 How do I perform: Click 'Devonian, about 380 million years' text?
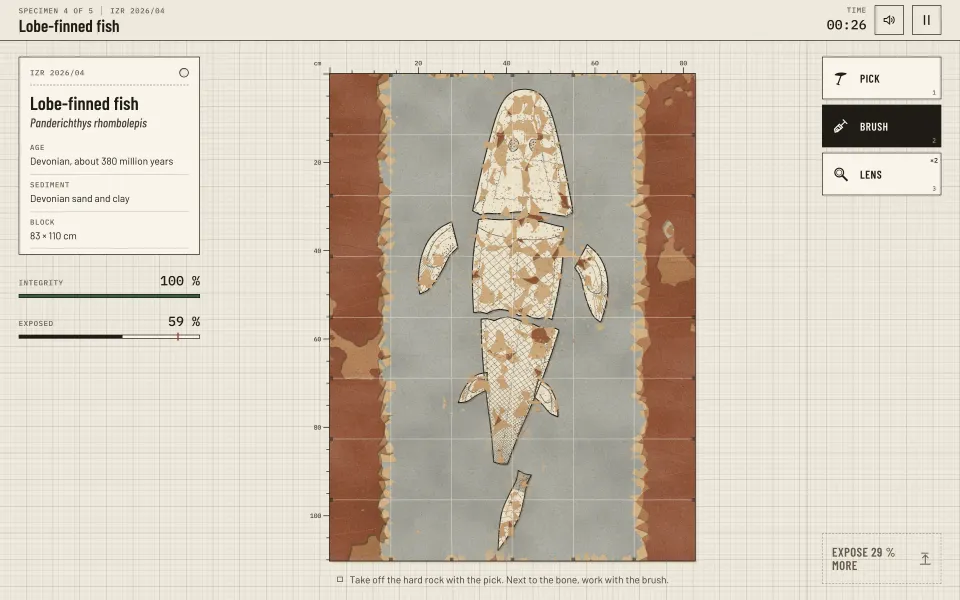102,162
